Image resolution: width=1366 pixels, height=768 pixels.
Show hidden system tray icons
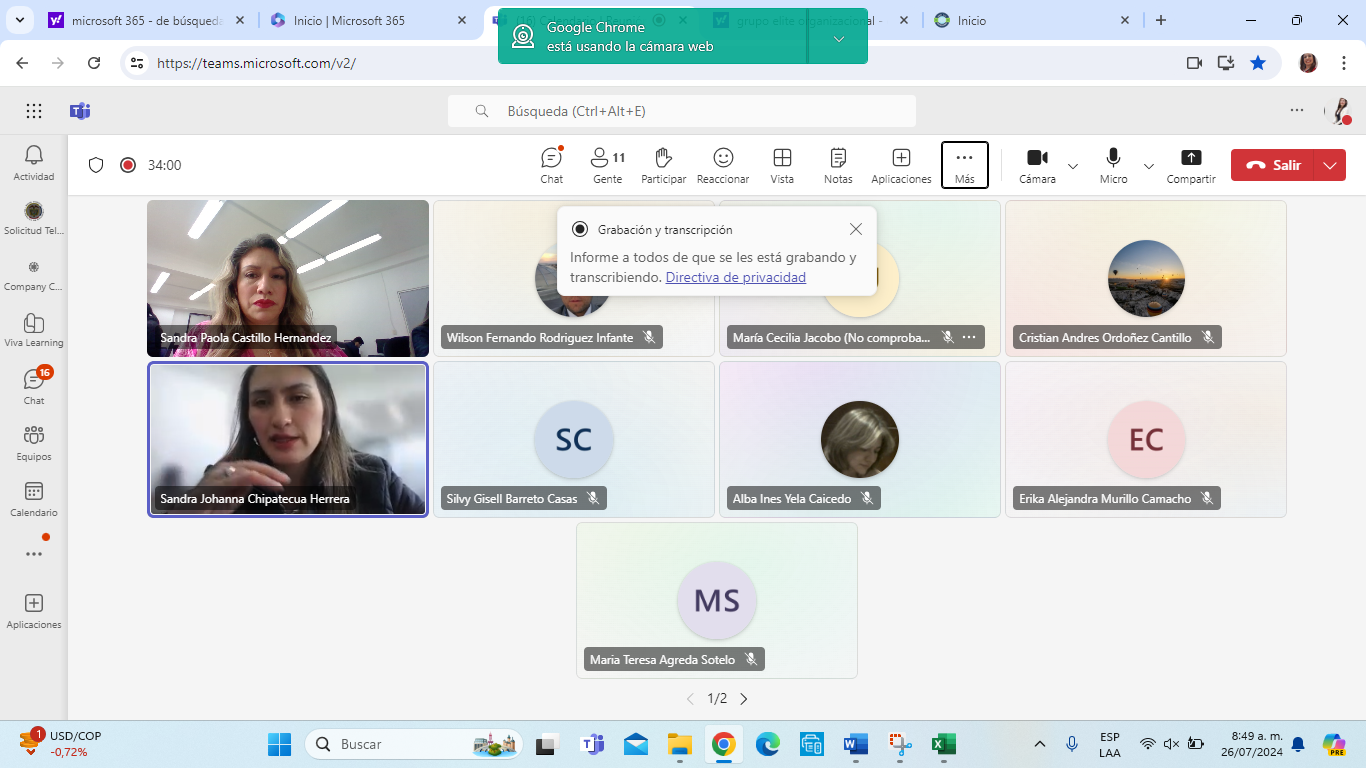[1040, 744]
